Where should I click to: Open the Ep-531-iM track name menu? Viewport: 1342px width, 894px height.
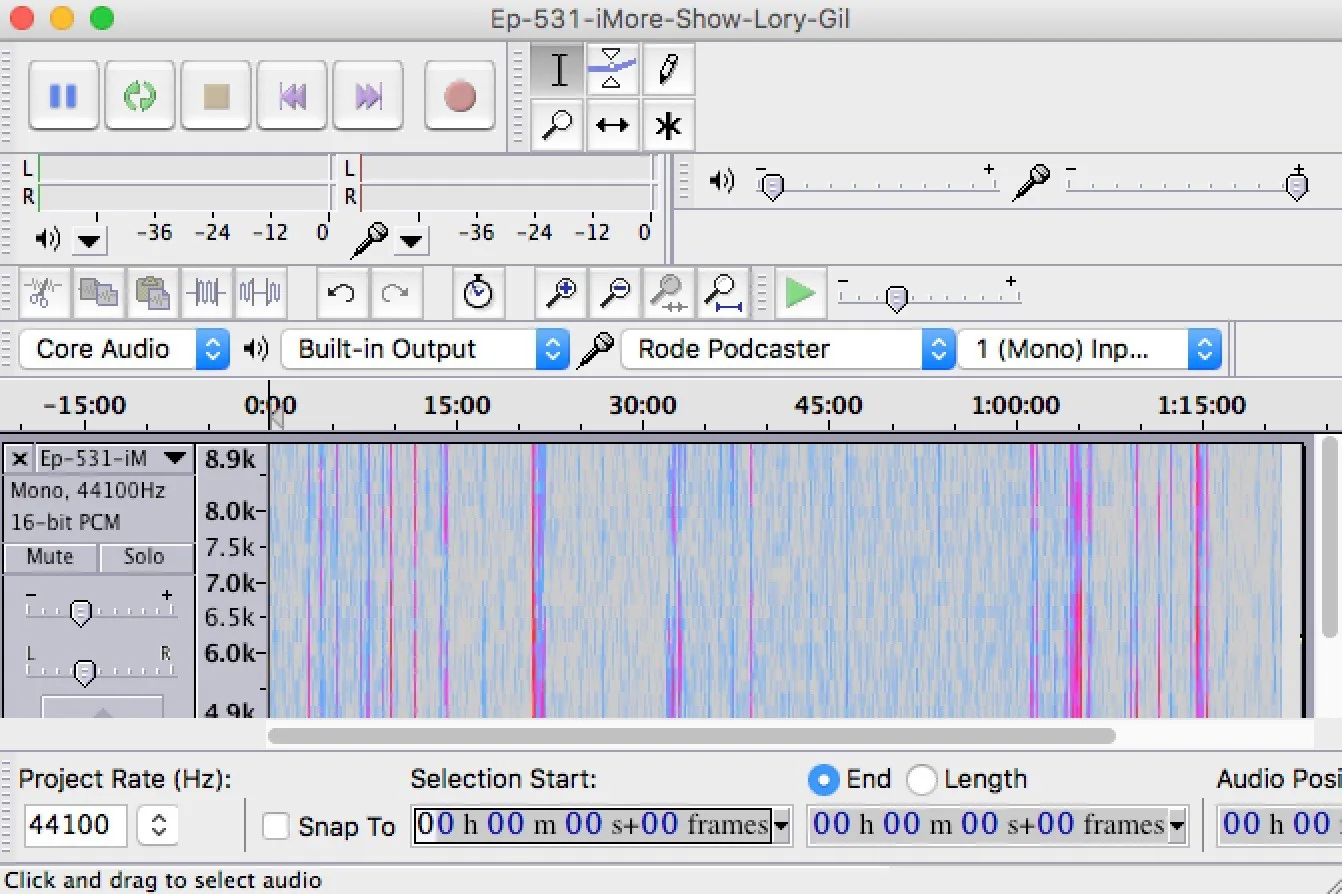pos(113,459)
